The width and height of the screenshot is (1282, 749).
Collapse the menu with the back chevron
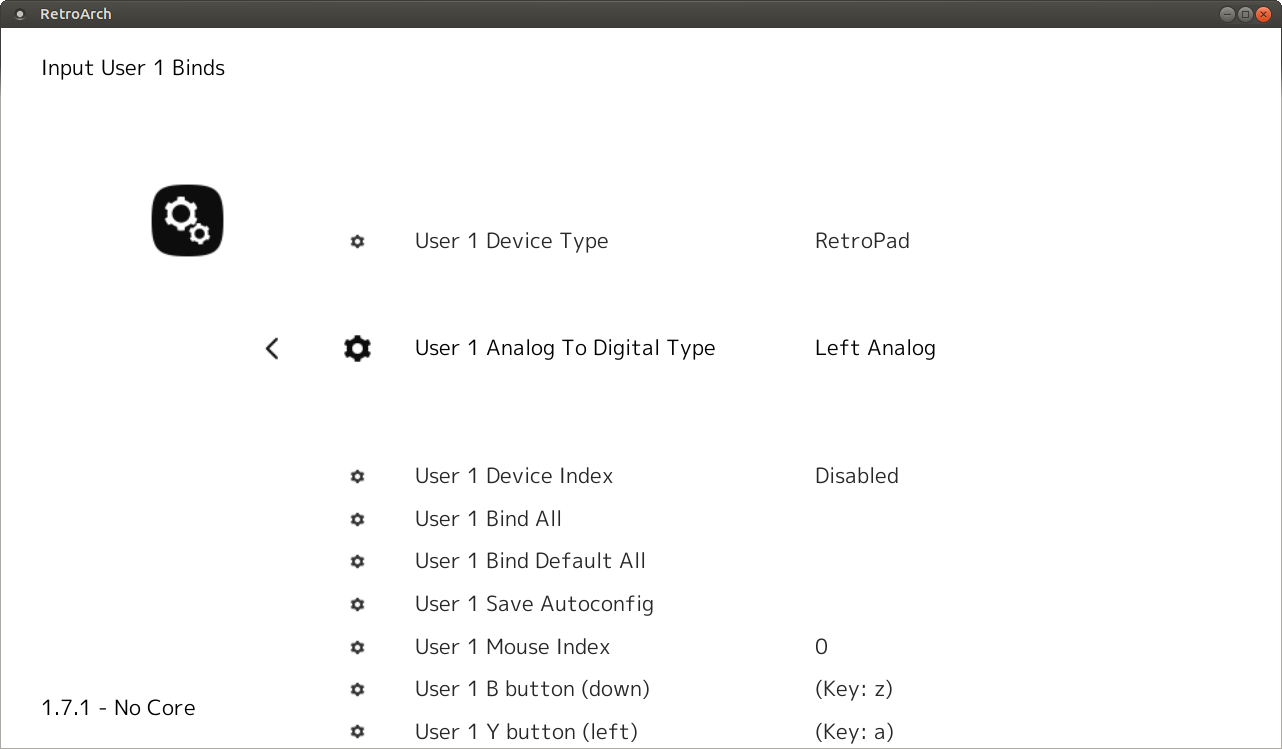tap(271, 348)
